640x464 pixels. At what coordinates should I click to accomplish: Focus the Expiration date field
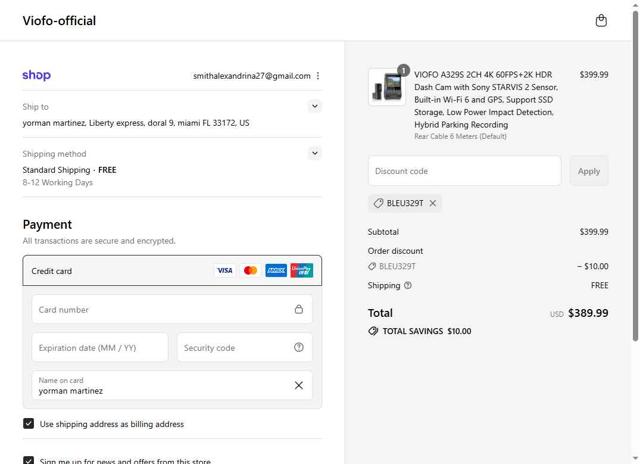100,348
